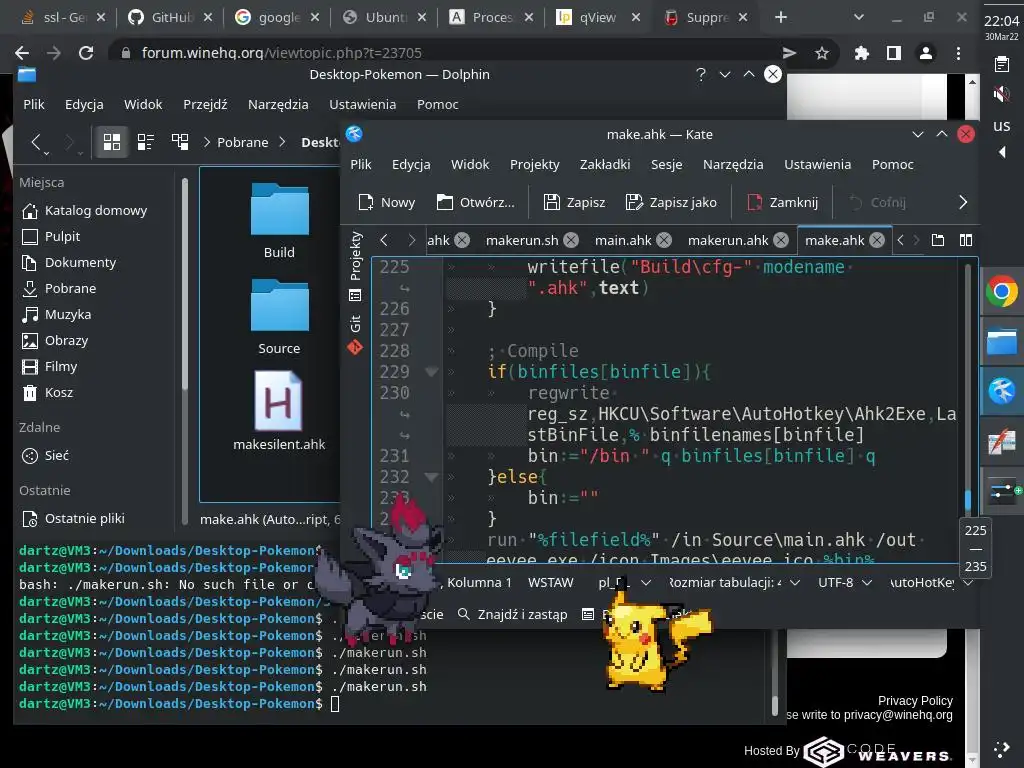The width and height of the screenshot is (1024, 768).
Task: Close the main.ahk tab
Action: click(664, 240)
